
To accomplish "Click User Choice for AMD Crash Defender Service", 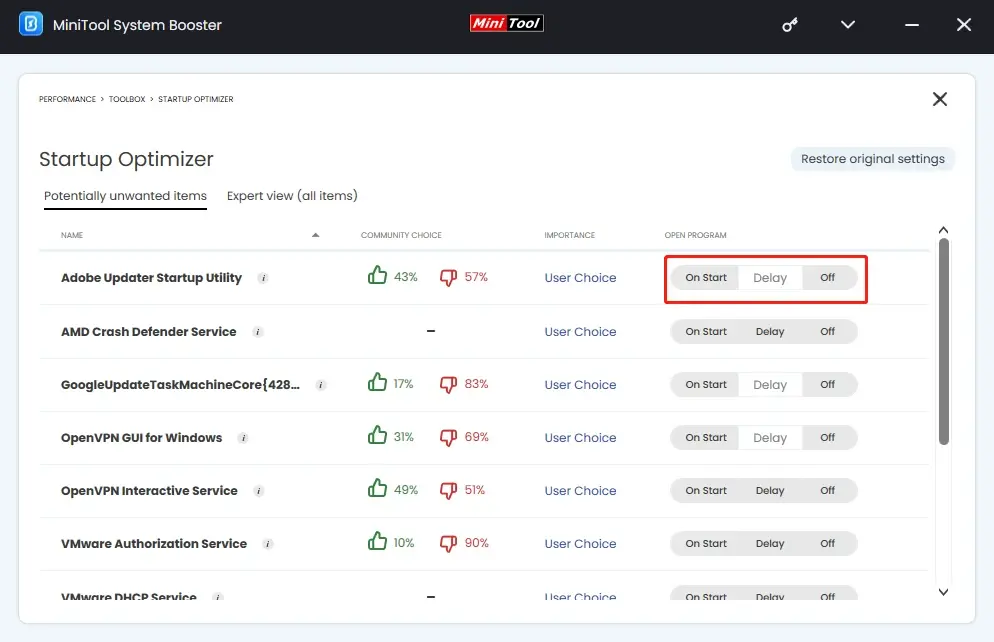I will [580, 331].
